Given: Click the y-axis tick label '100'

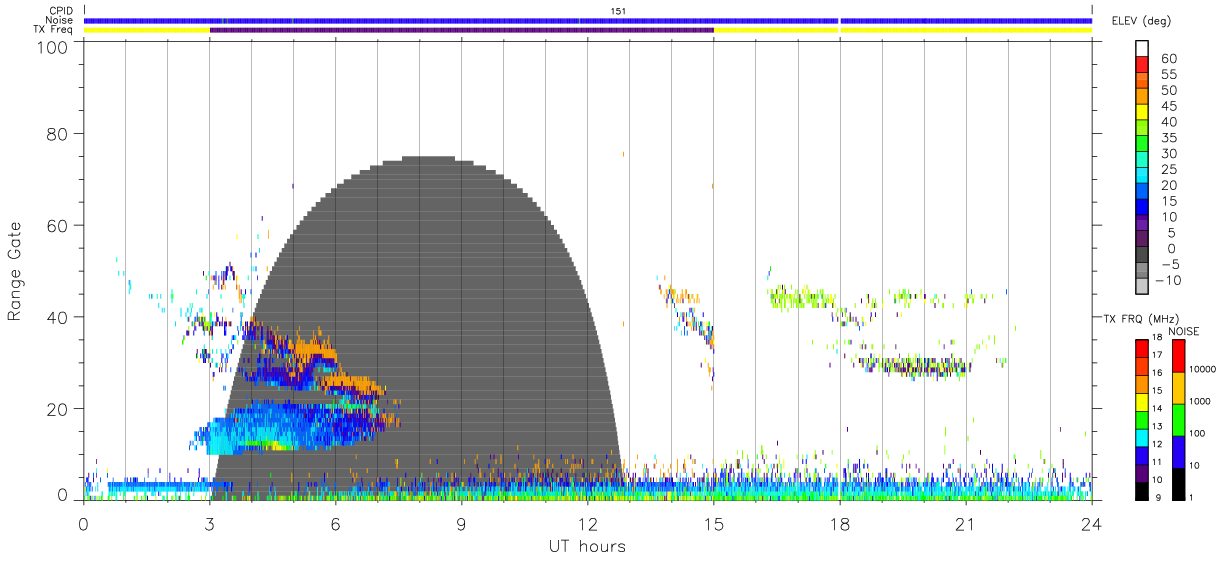Looking at the screenshot, I should point(54,47).
